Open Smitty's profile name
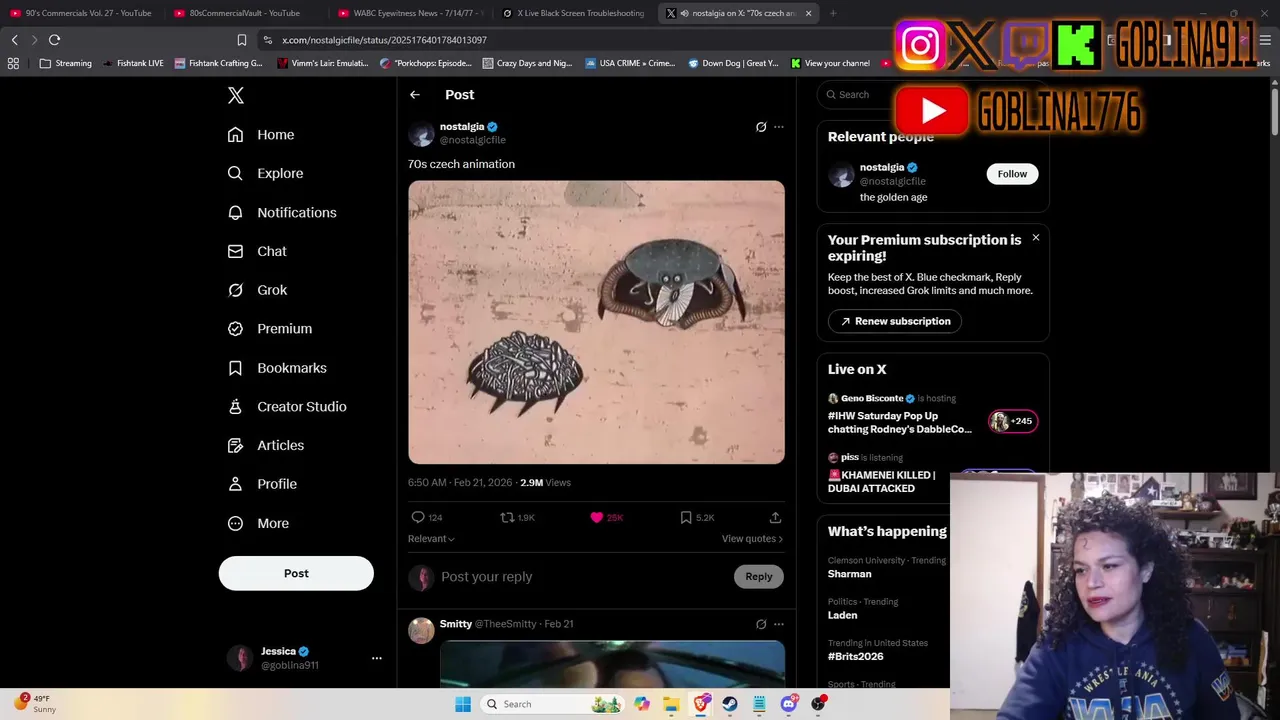 click(x=456, y=624)
